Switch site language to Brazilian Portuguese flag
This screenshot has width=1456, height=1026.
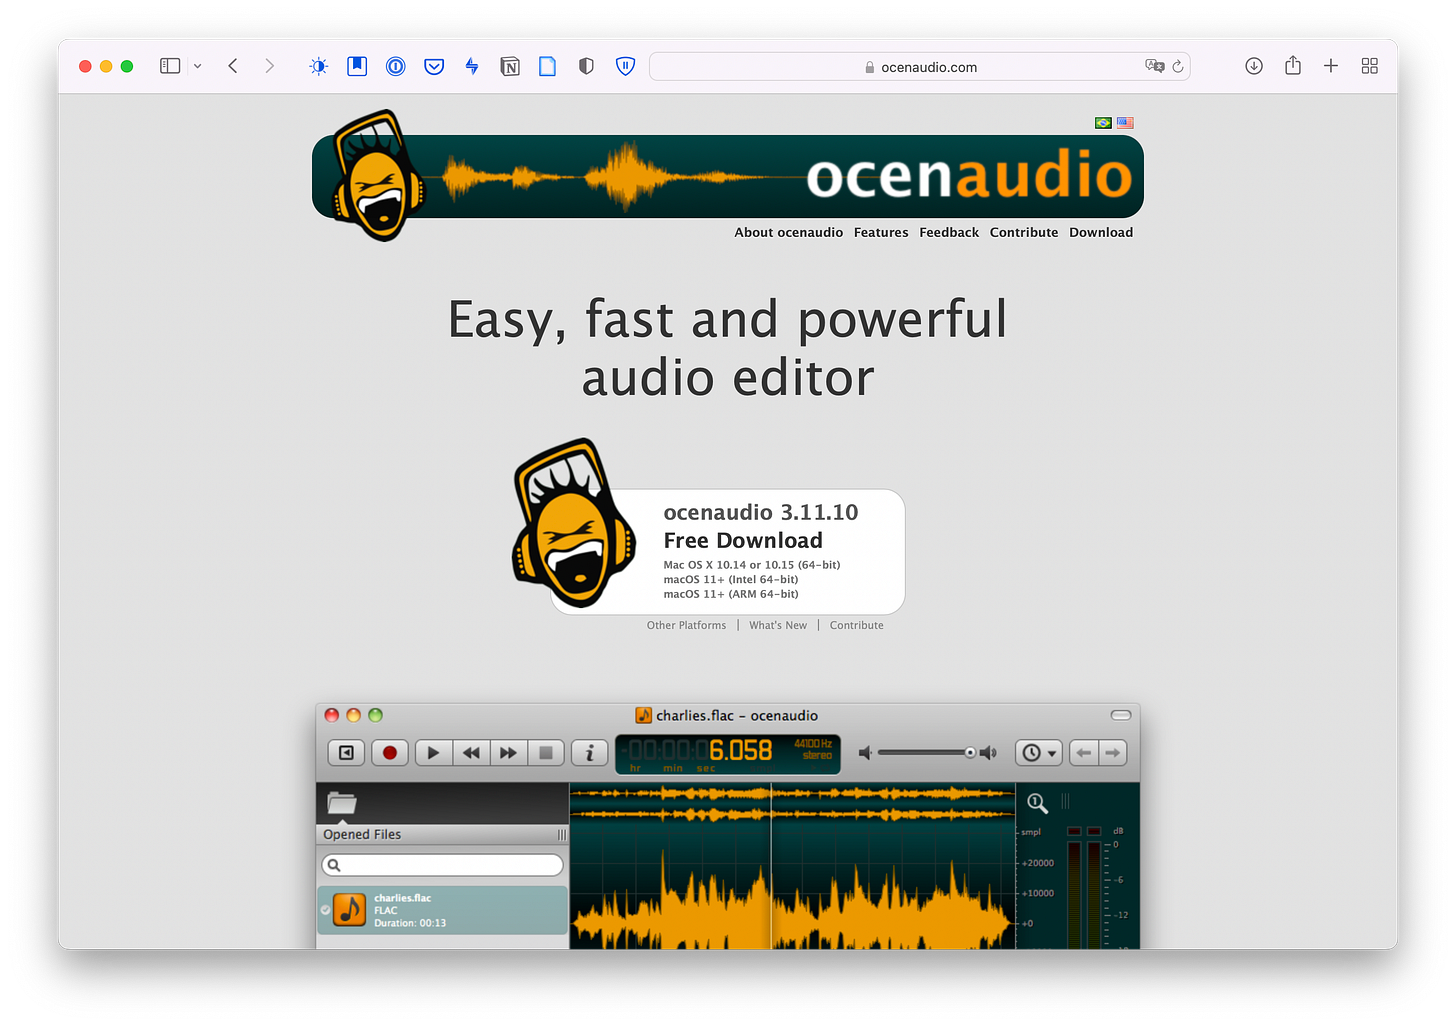pos(1103,123)
